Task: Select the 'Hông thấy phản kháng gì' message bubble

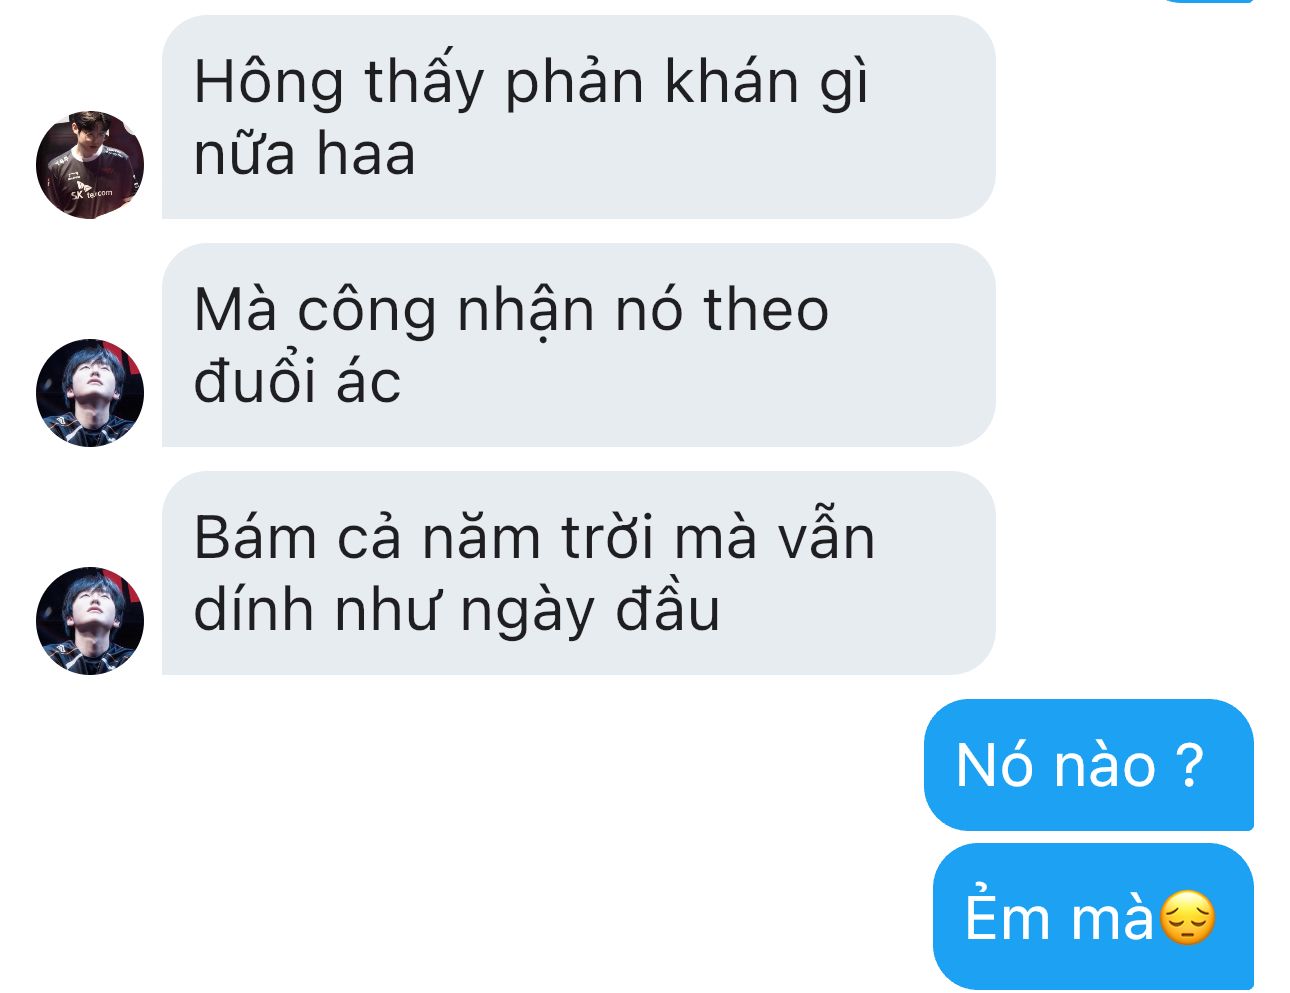Action: point(579,117)
